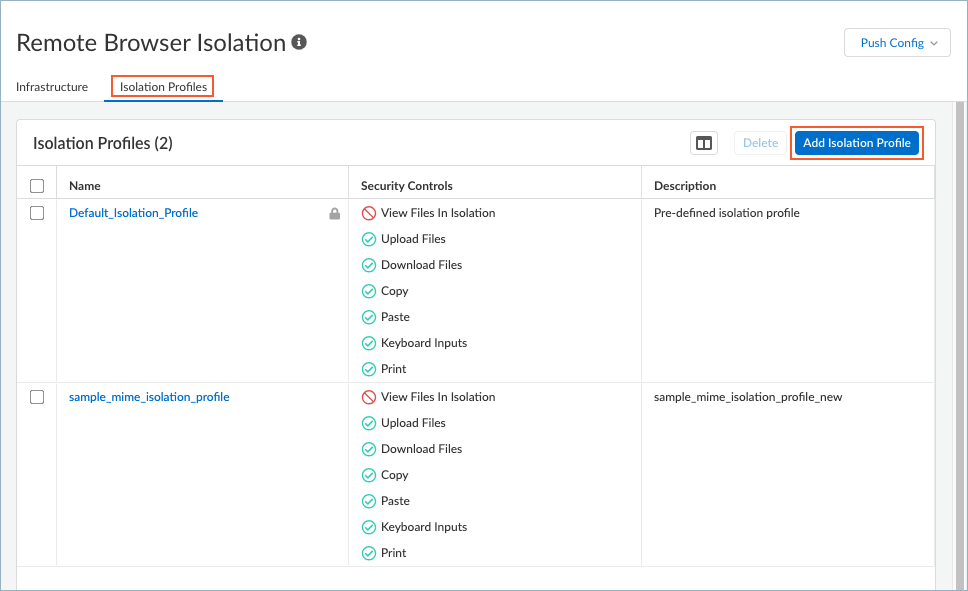The width and height of the screenshot is (968, 591).
Task: Click the lock icon on Default_Isolation_Profile
Action: 335,214
